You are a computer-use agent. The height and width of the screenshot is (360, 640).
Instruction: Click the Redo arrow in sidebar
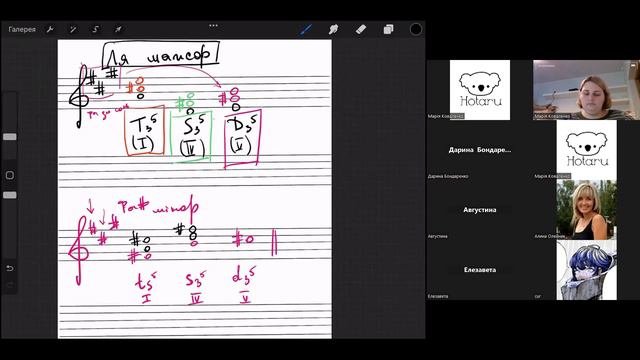(10, 285)
